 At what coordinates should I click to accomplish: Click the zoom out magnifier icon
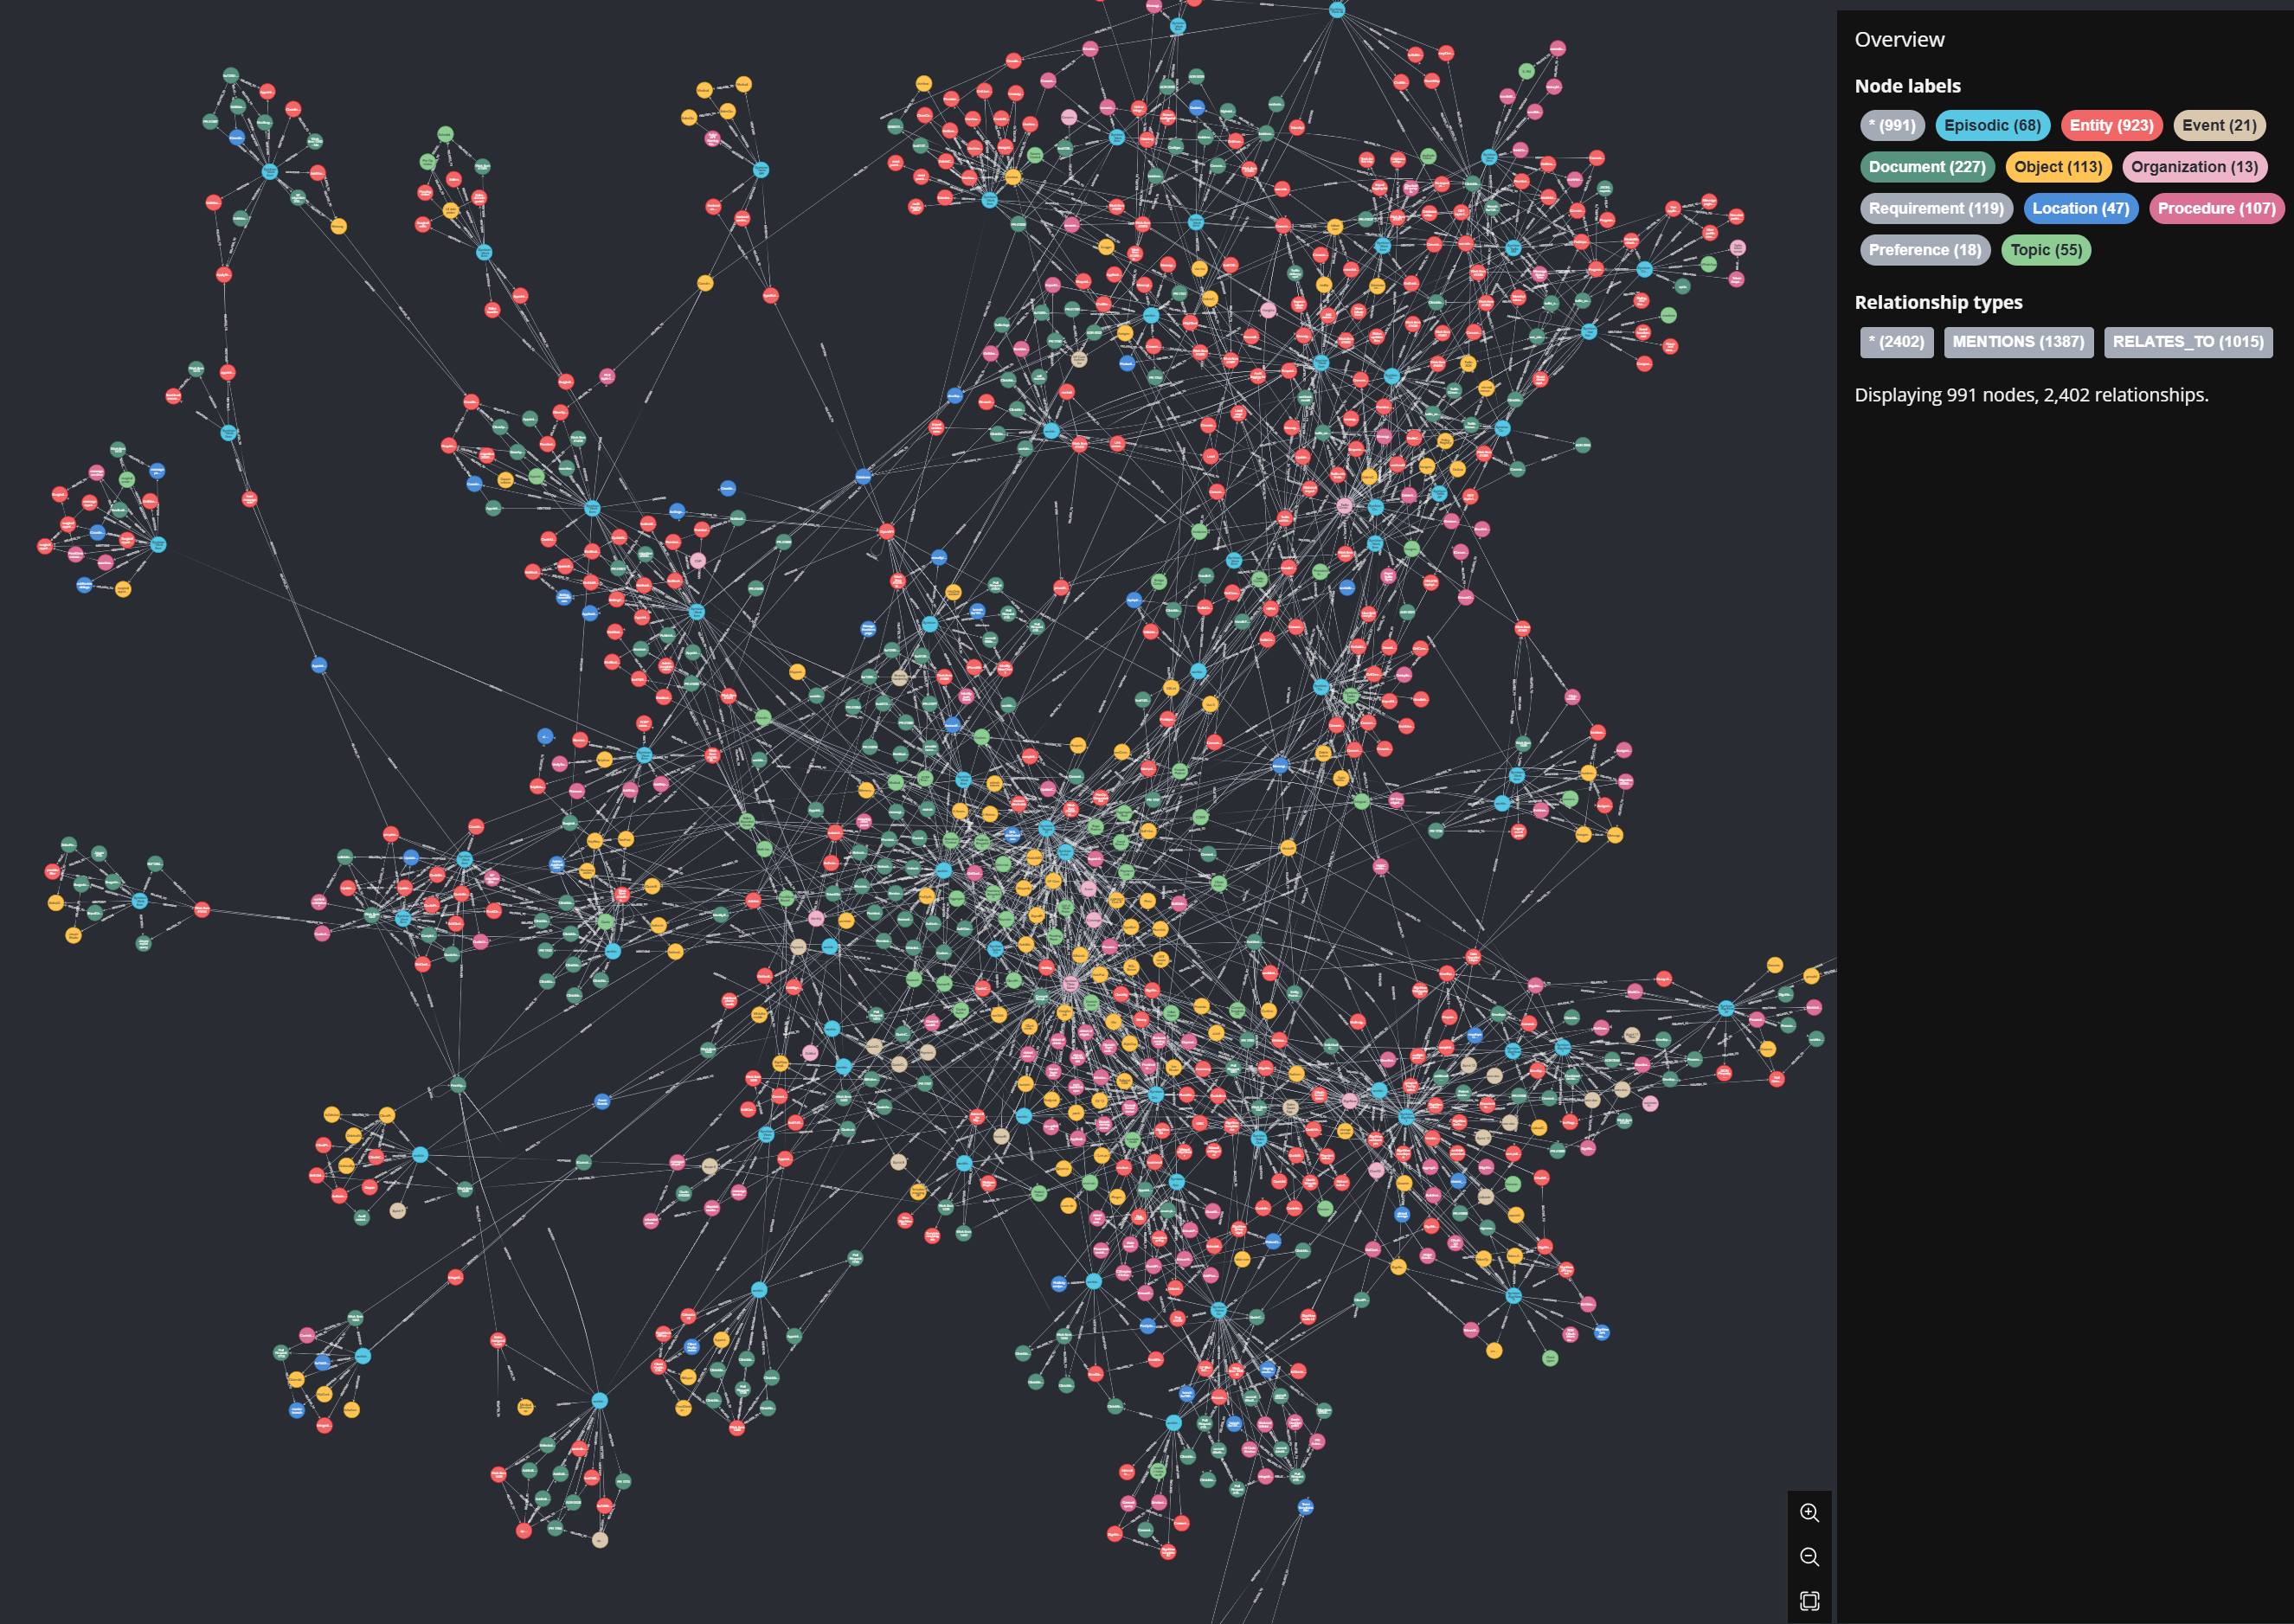[x=1809, y=1556]
